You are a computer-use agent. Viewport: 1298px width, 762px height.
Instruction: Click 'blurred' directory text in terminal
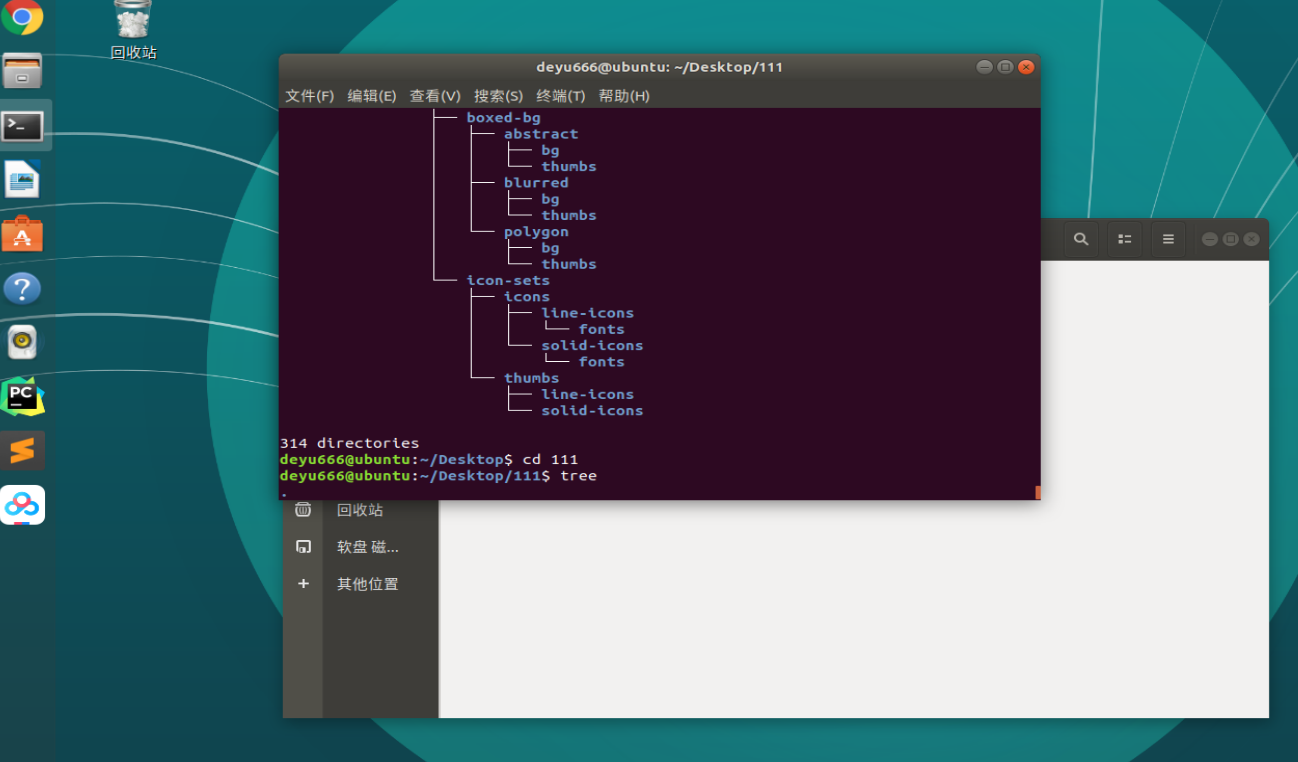(x=536, y=183)
